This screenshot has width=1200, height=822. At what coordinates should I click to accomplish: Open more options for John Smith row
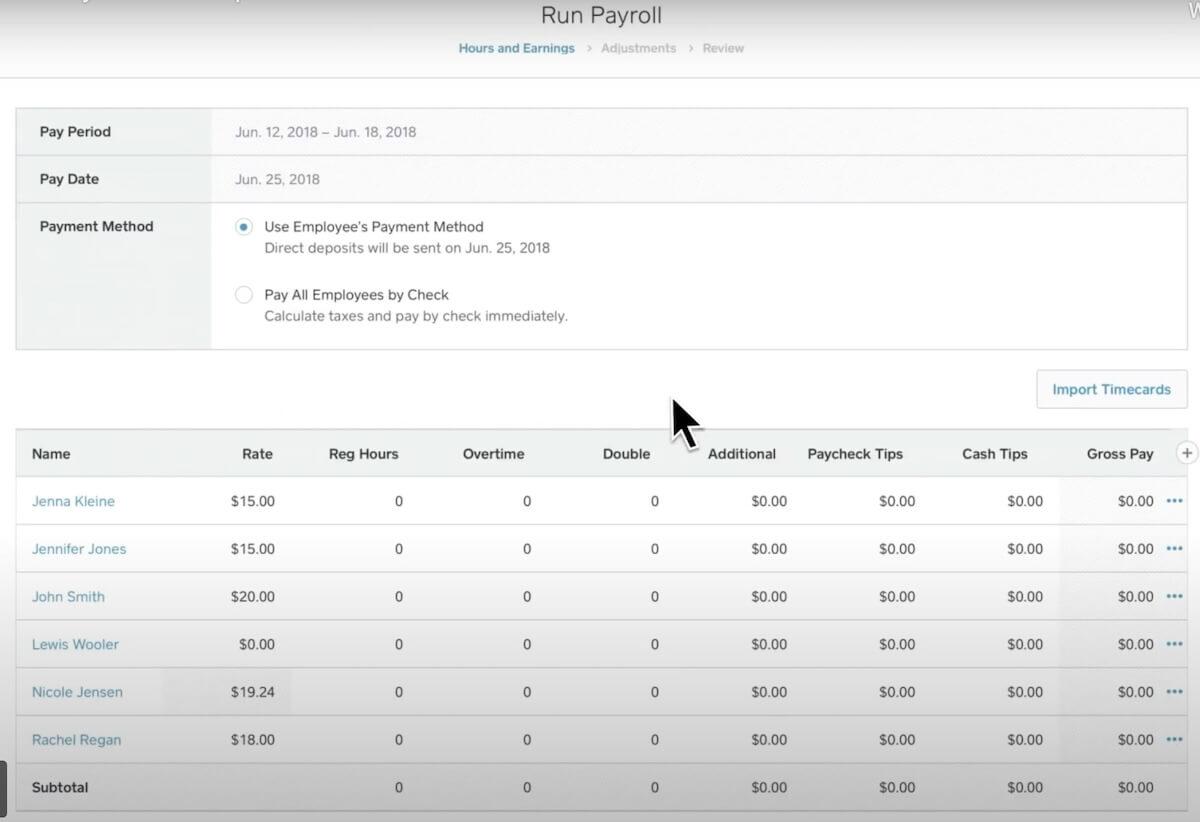tap(1174, 596)
